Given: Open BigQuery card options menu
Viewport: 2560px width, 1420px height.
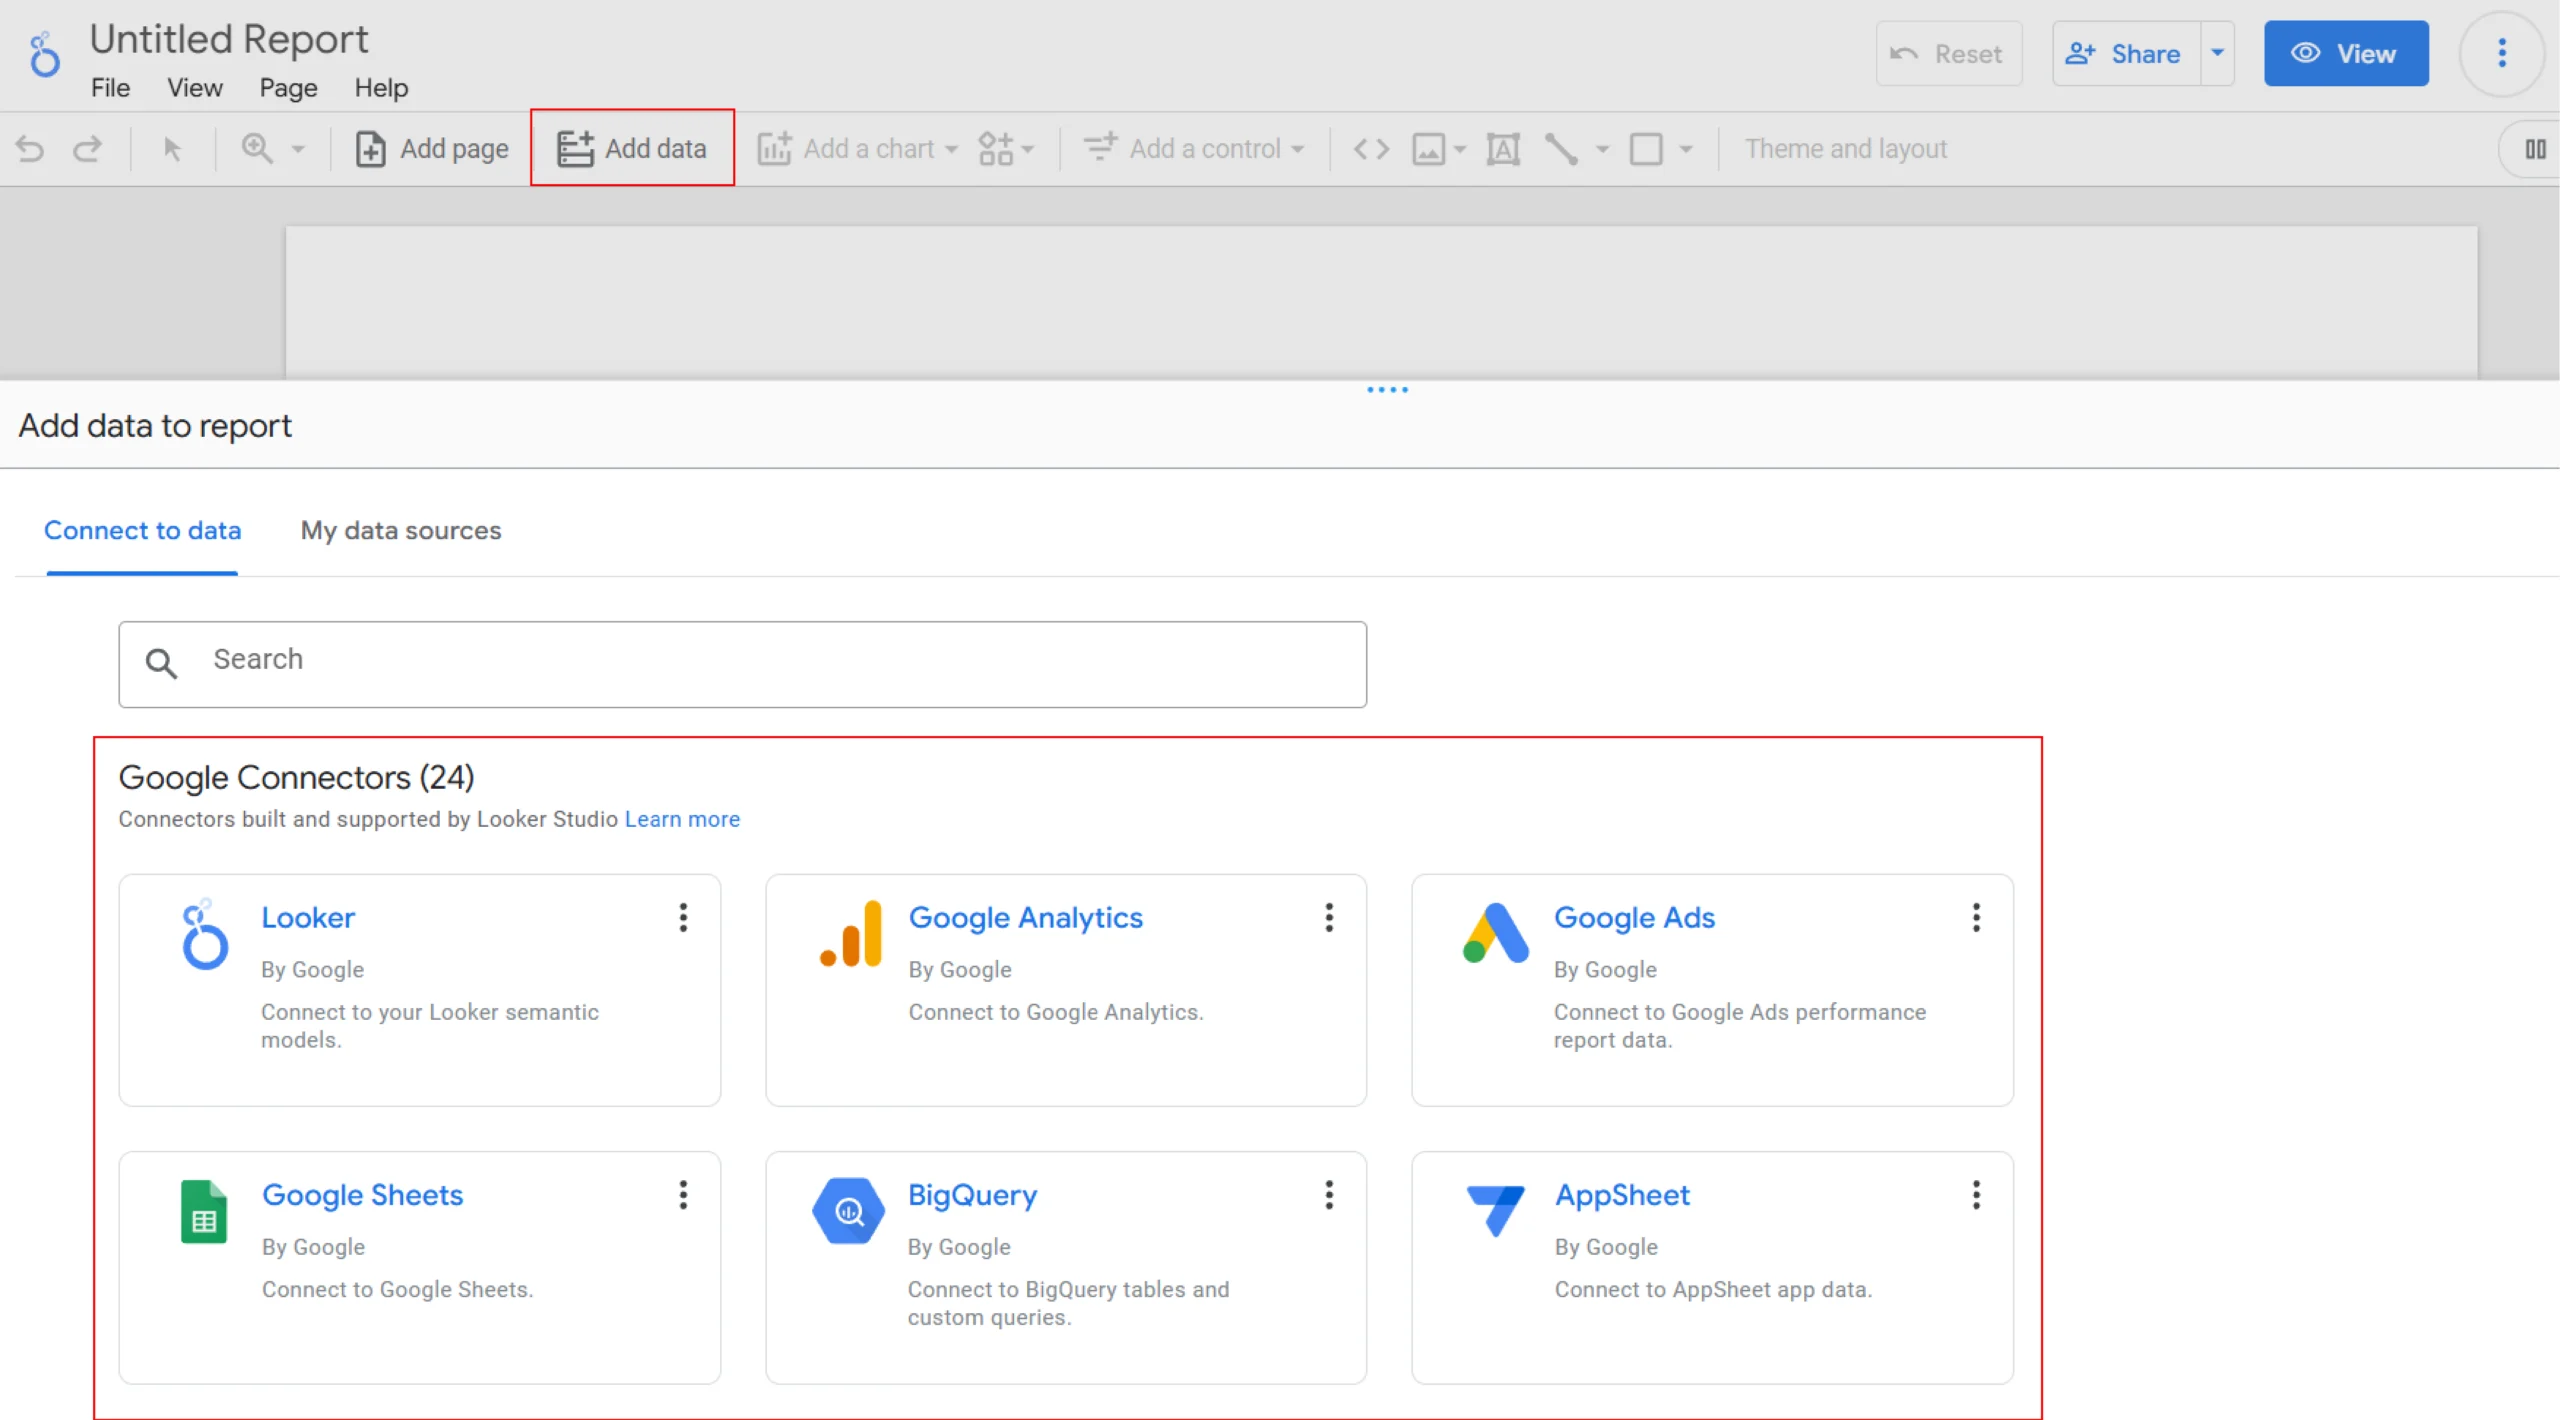Looking at the screenshot, I should click(x=1329, y=1195).
